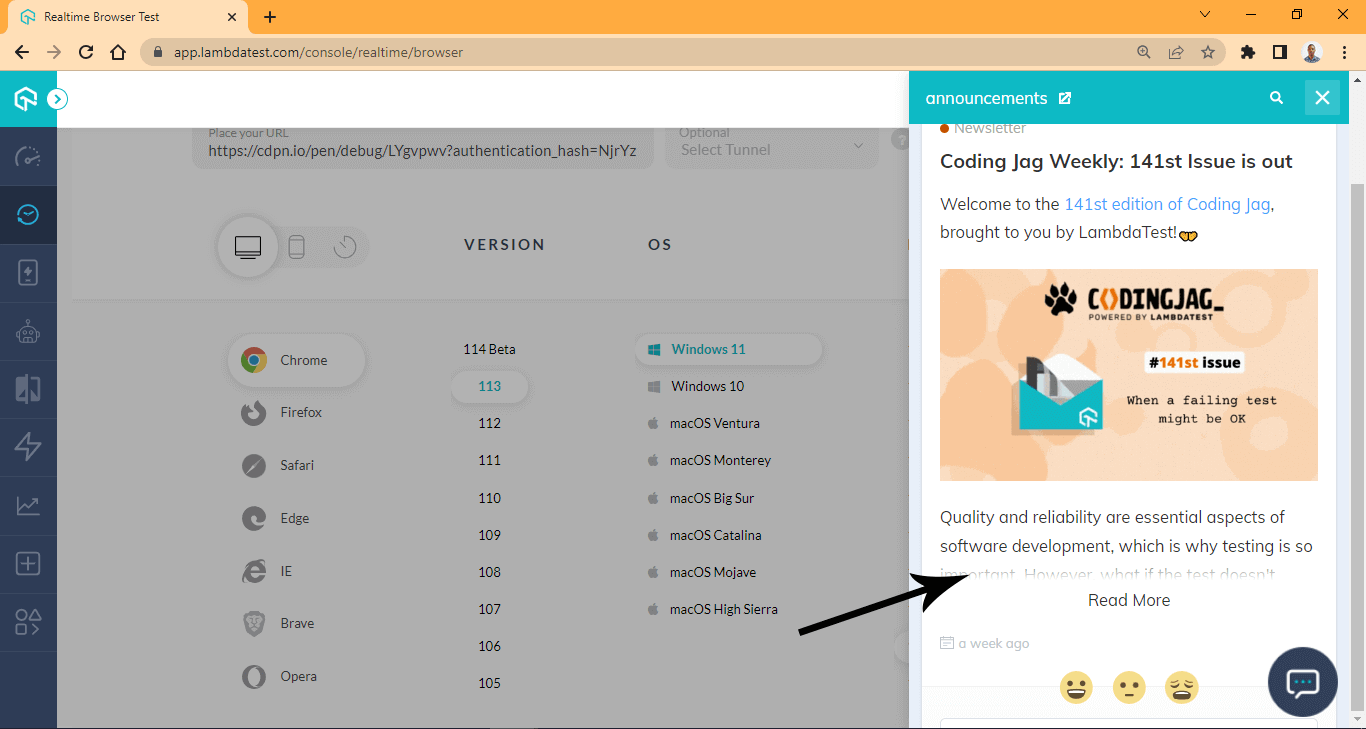Click the plus box sidebar icon
Screen dimensions: 1366x729
[x=28, y=564]
